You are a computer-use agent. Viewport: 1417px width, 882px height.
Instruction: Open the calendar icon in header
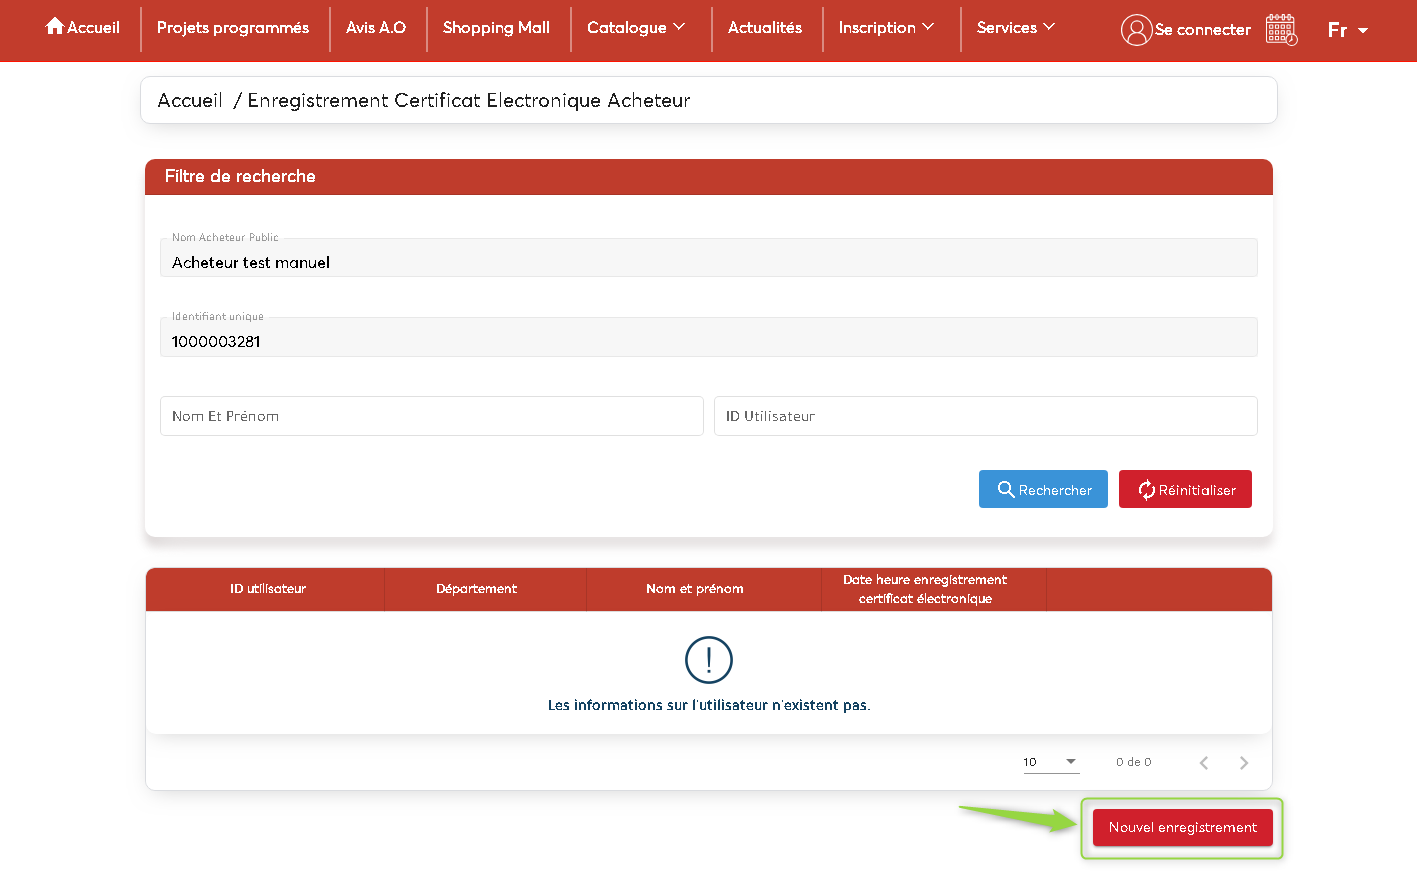[x=1281, y=30]
